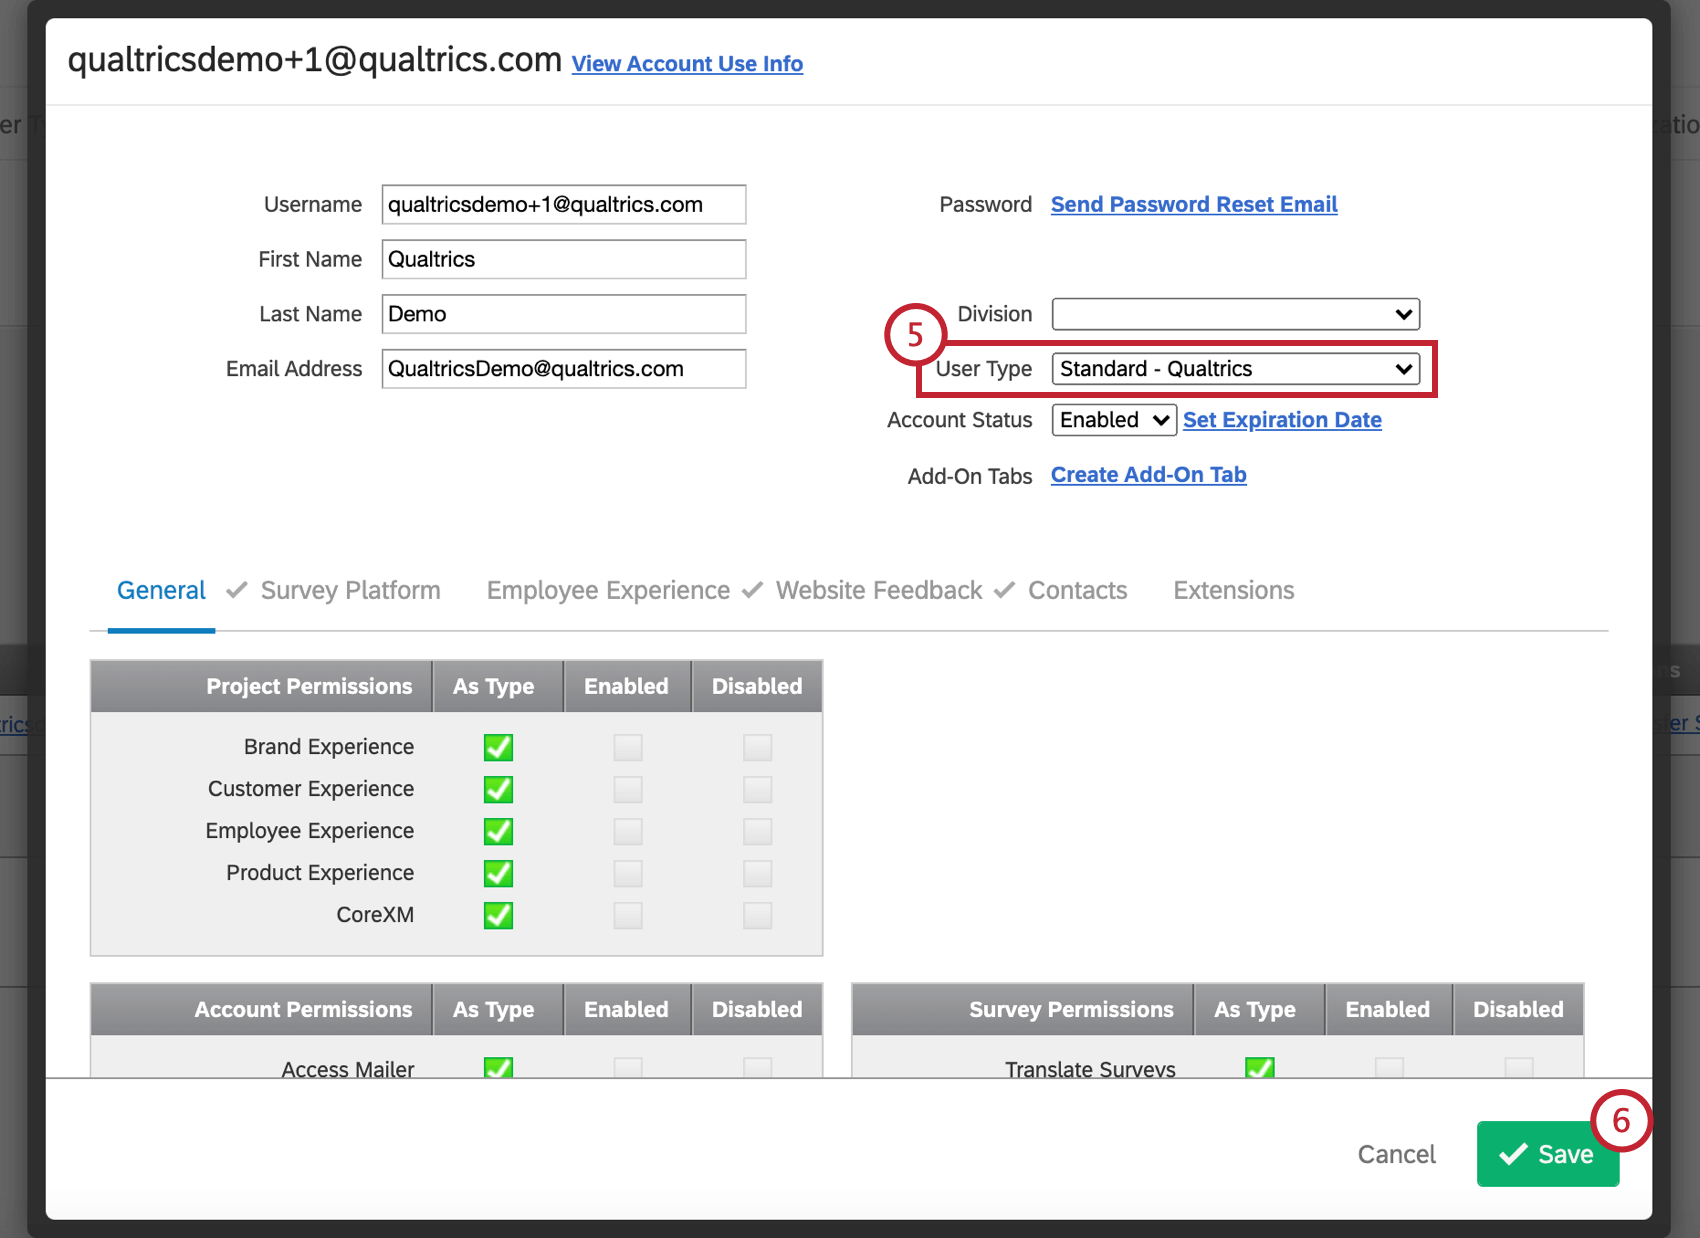Check the Disabled box for CoreXM
This screenshot has width=1700, height=1238.
pos(757,915)
